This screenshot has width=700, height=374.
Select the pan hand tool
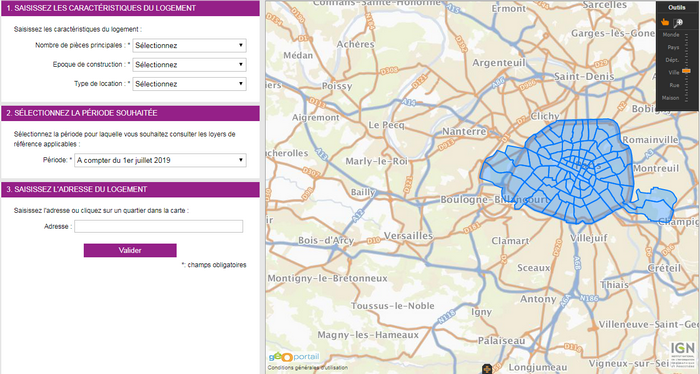pos(665,22)
